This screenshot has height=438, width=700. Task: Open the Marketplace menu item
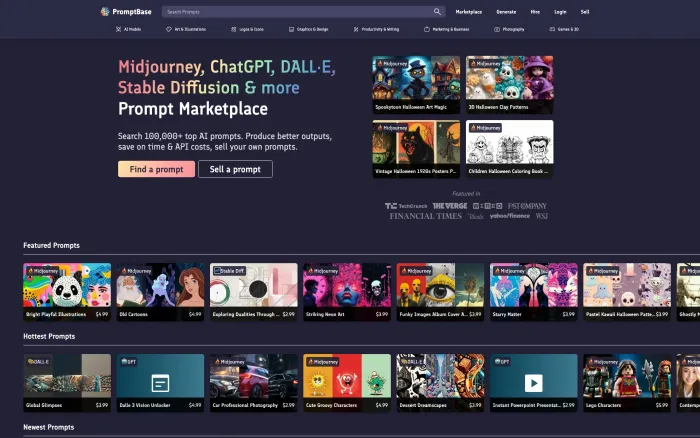pyautogui.click(x=468, y=12)
